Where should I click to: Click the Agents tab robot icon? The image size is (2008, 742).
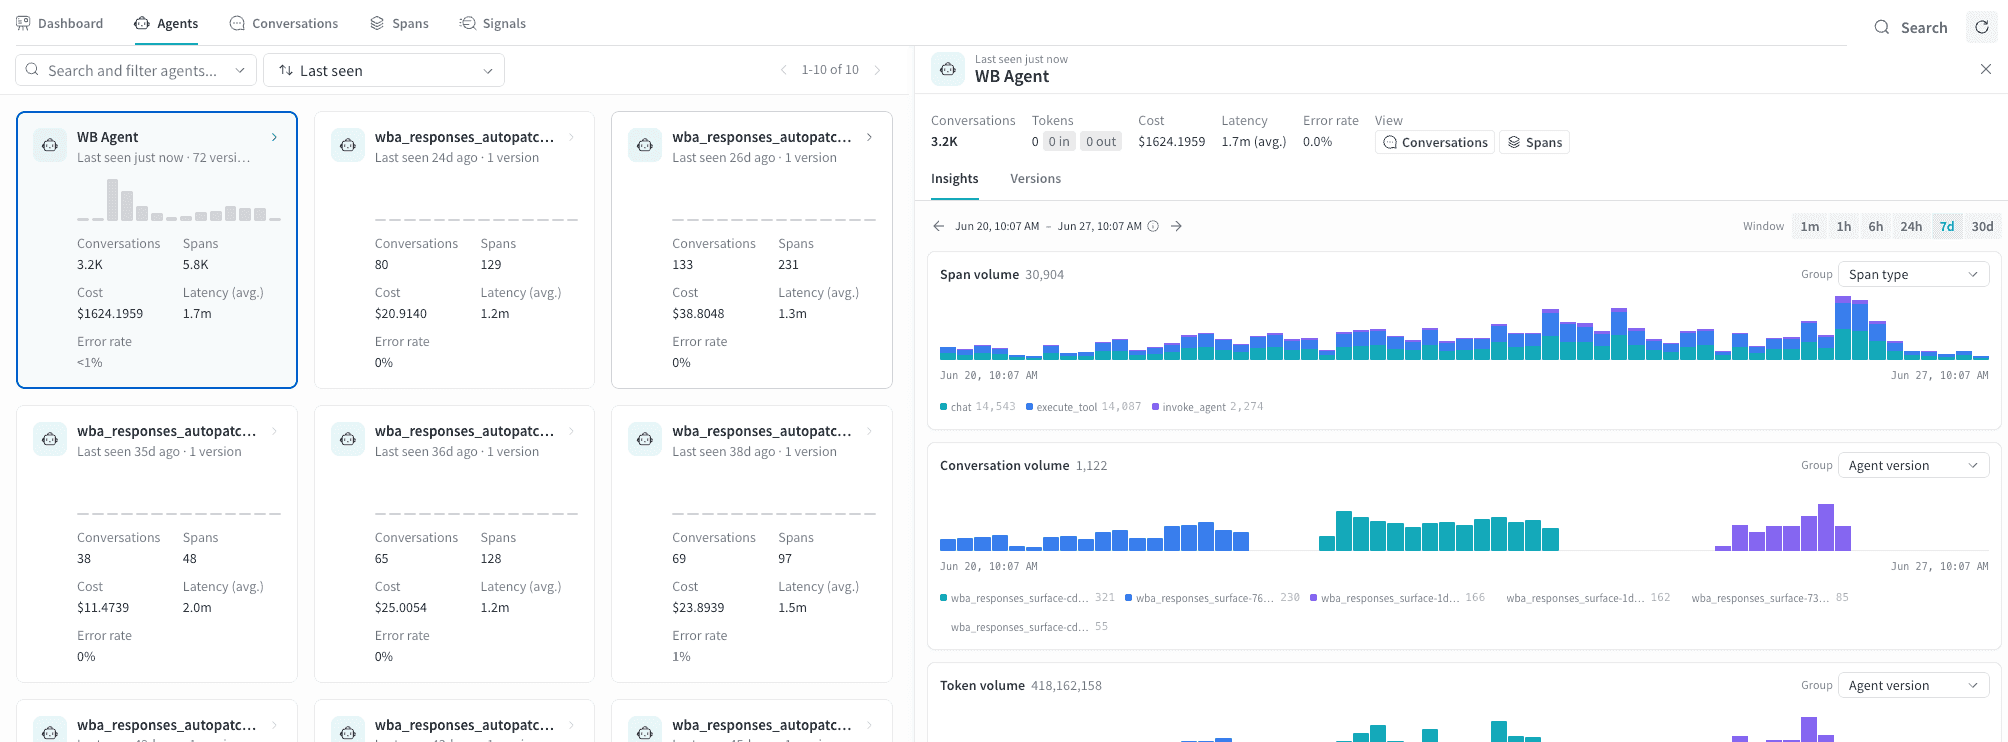142,23
